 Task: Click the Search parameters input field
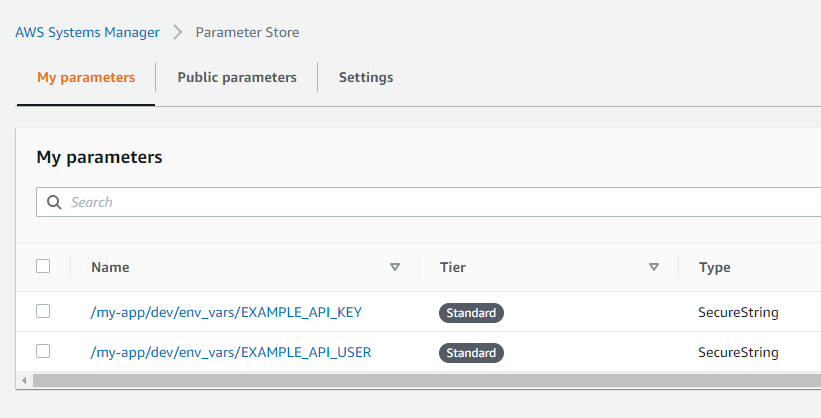click(428, 202)
